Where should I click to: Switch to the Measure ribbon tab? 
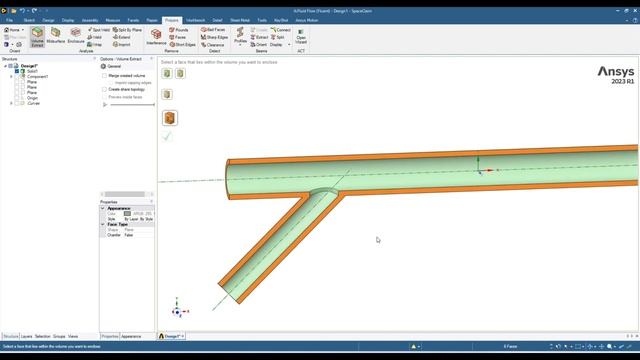(113, 20)
